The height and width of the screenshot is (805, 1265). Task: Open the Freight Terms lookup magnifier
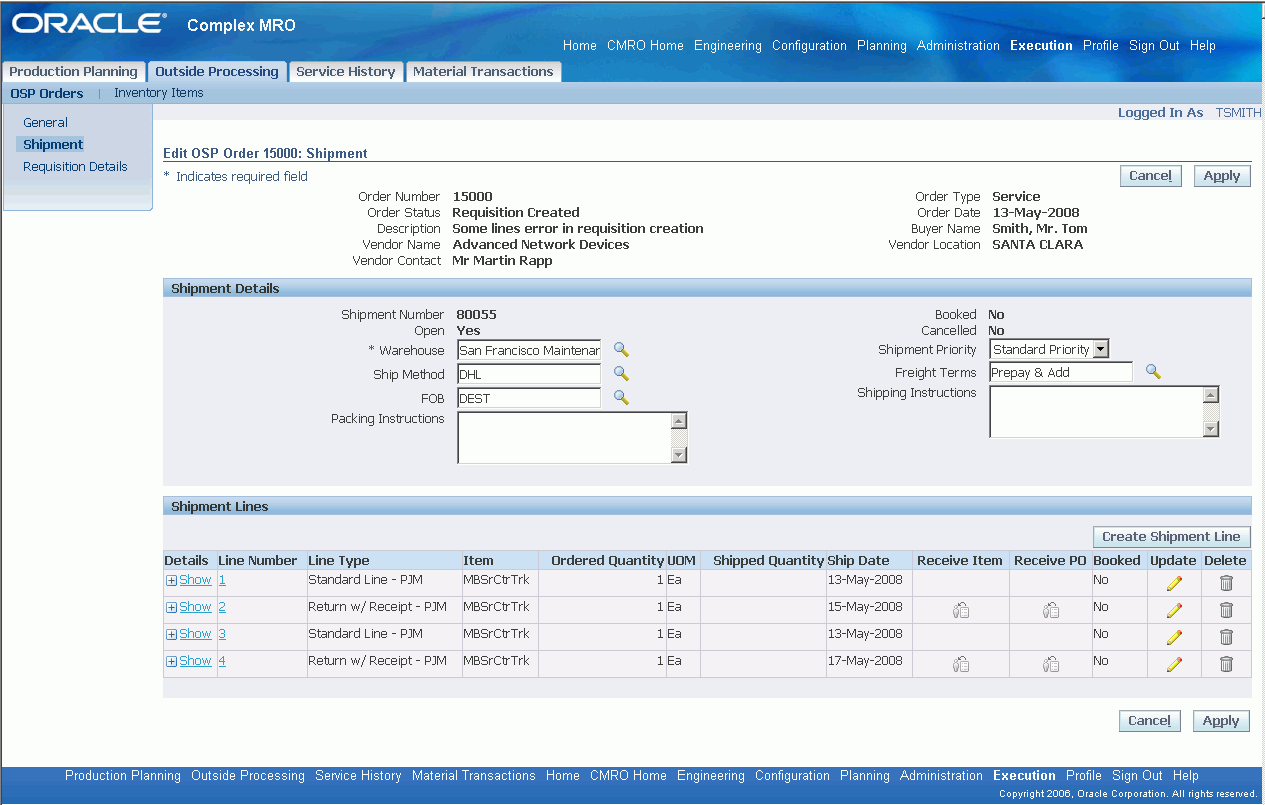(x=1153, y=371)
